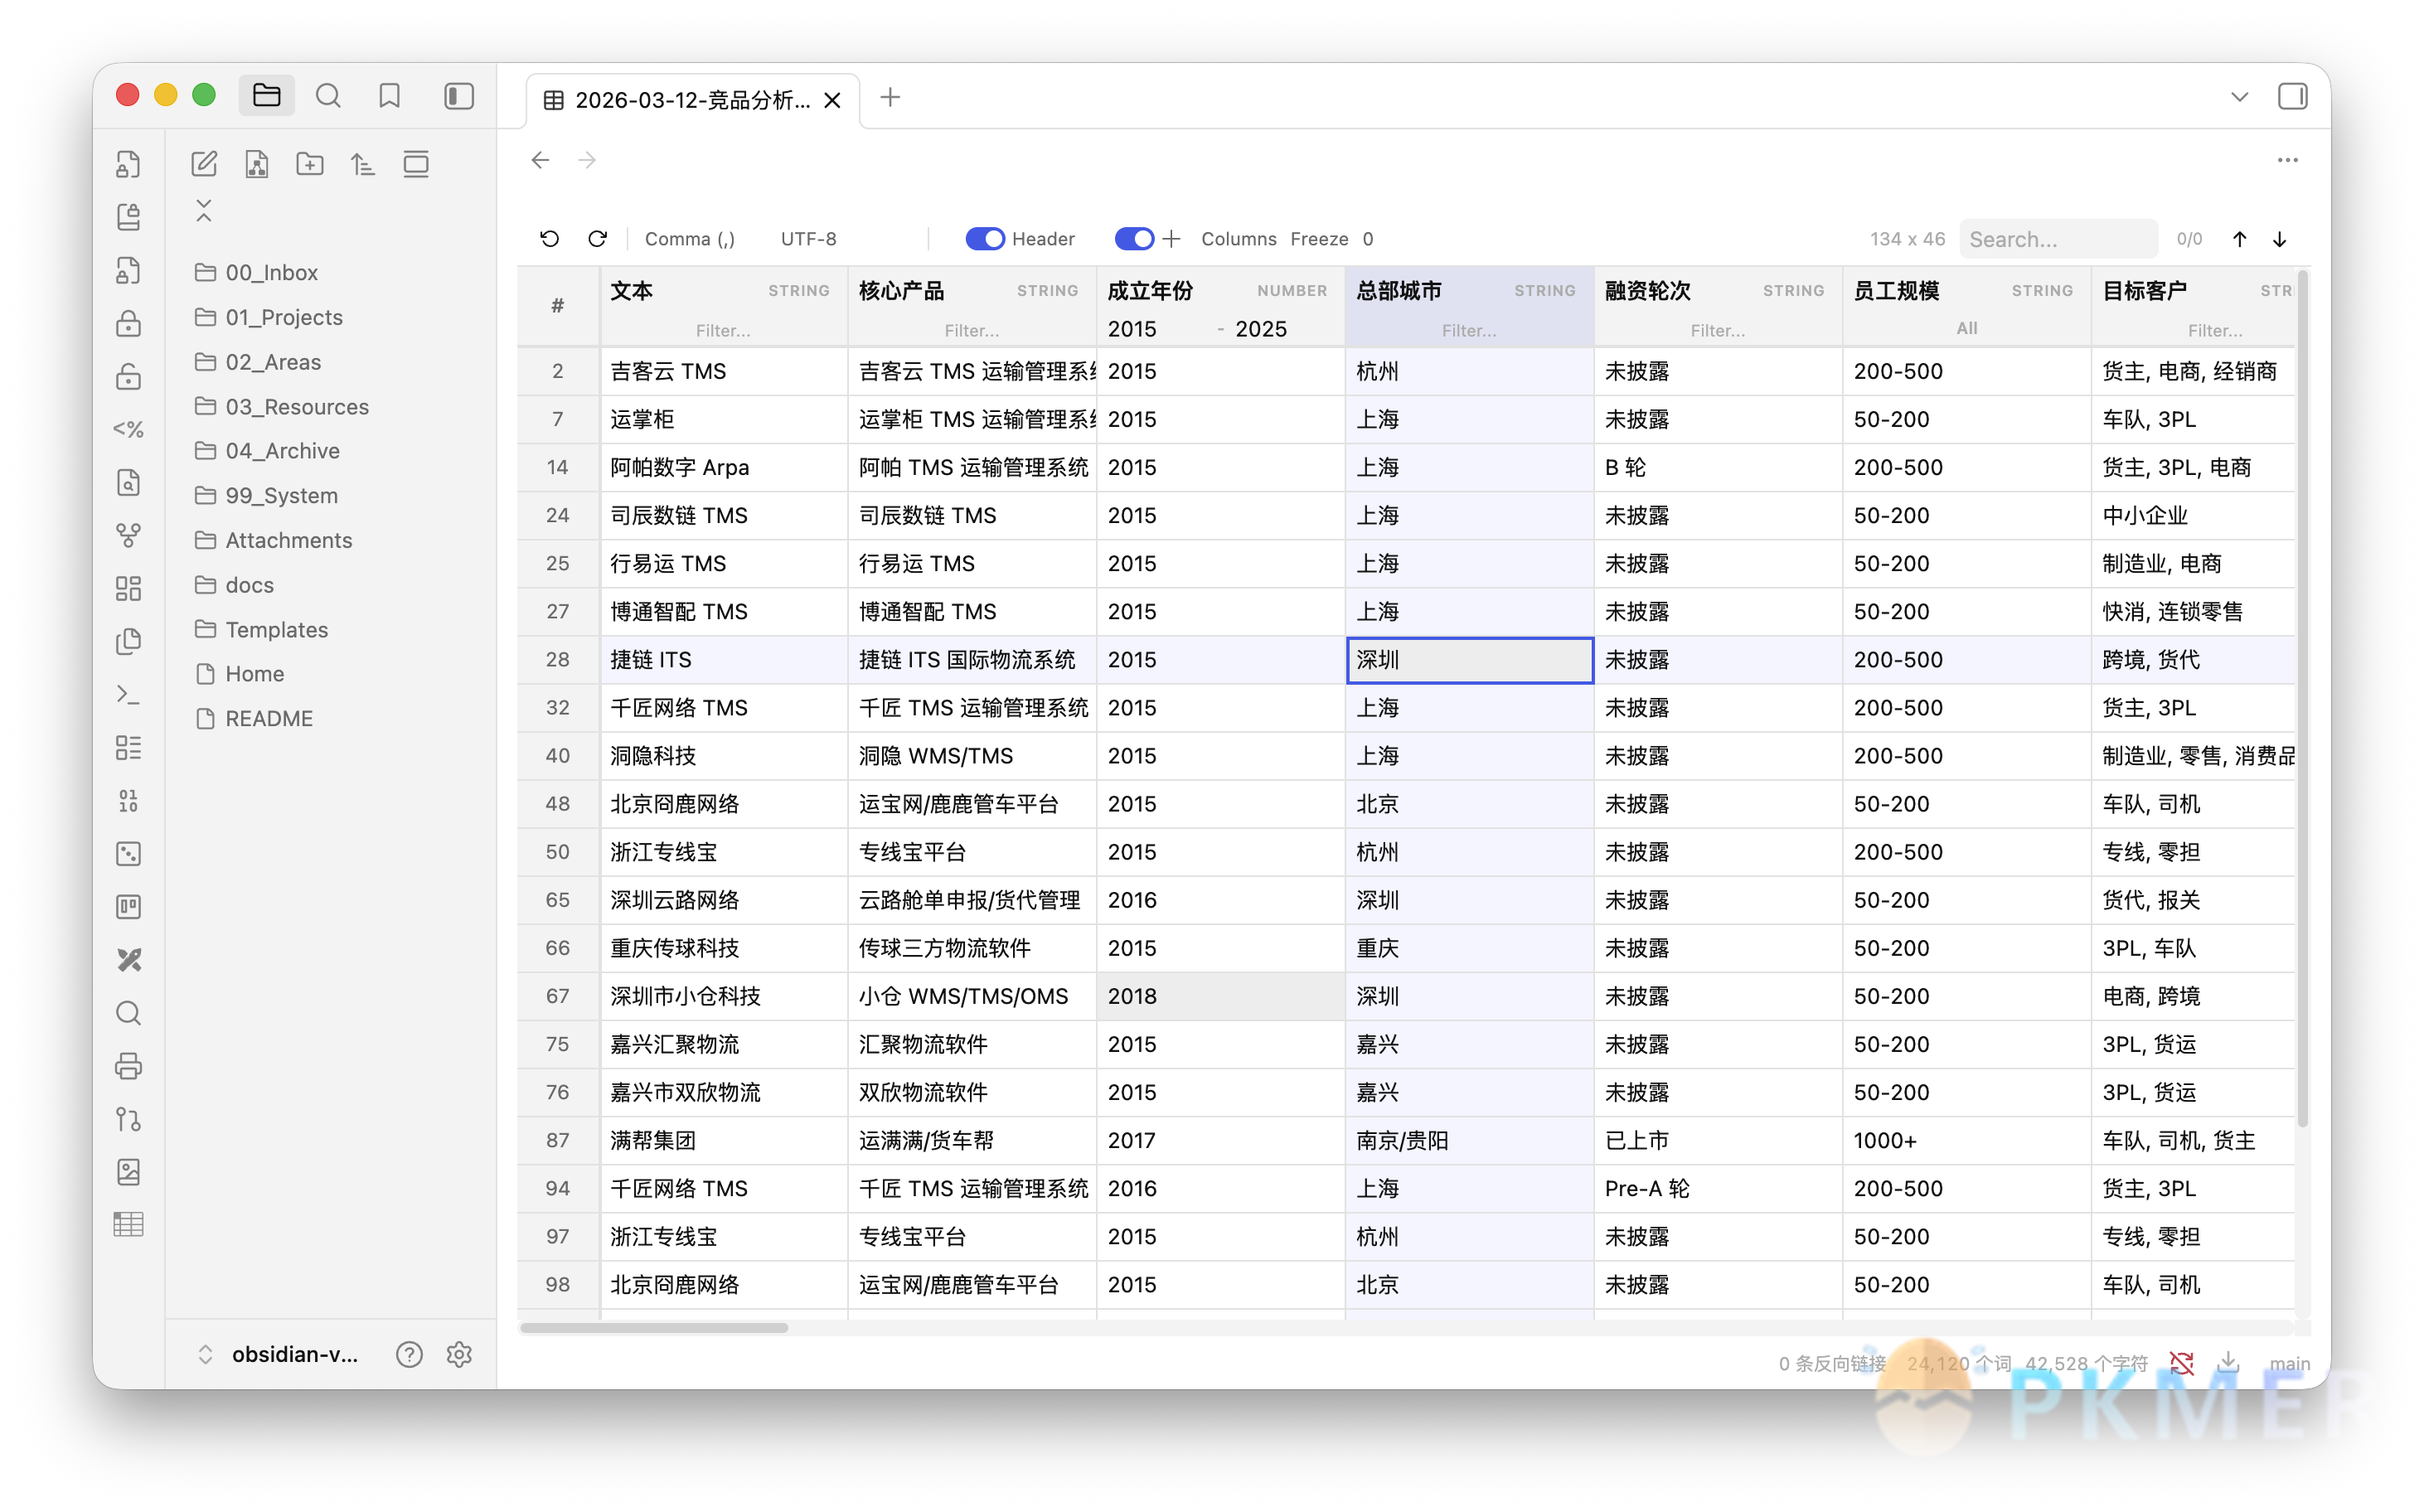Change sort order icon in explorer
Image resolution: width=2424 pixels, height=1512 pixels.
tap(363, 164)
